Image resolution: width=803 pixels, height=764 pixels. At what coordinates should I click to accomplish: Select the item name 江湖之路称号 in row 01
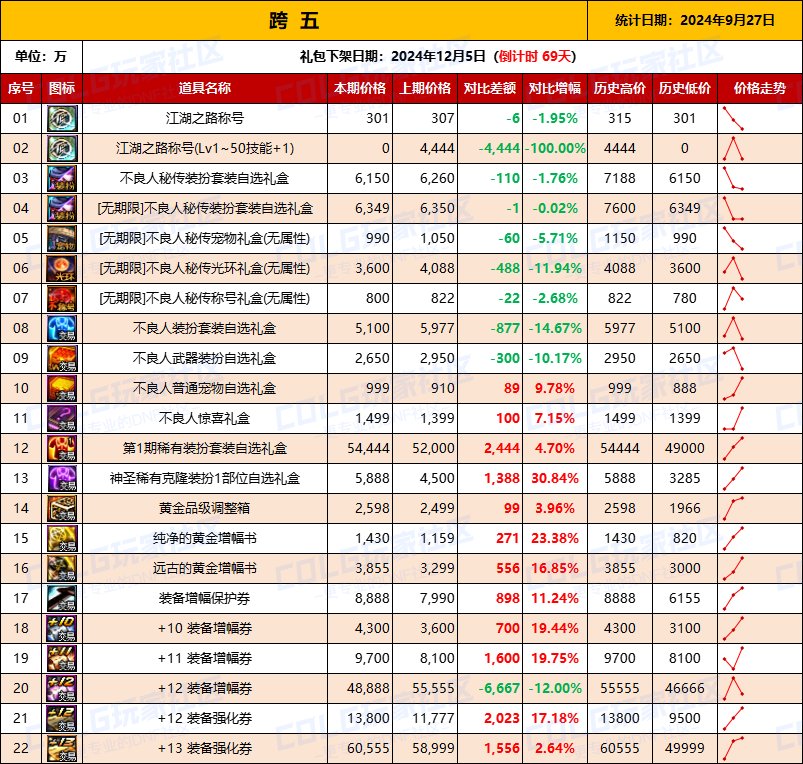click(205, 118)
